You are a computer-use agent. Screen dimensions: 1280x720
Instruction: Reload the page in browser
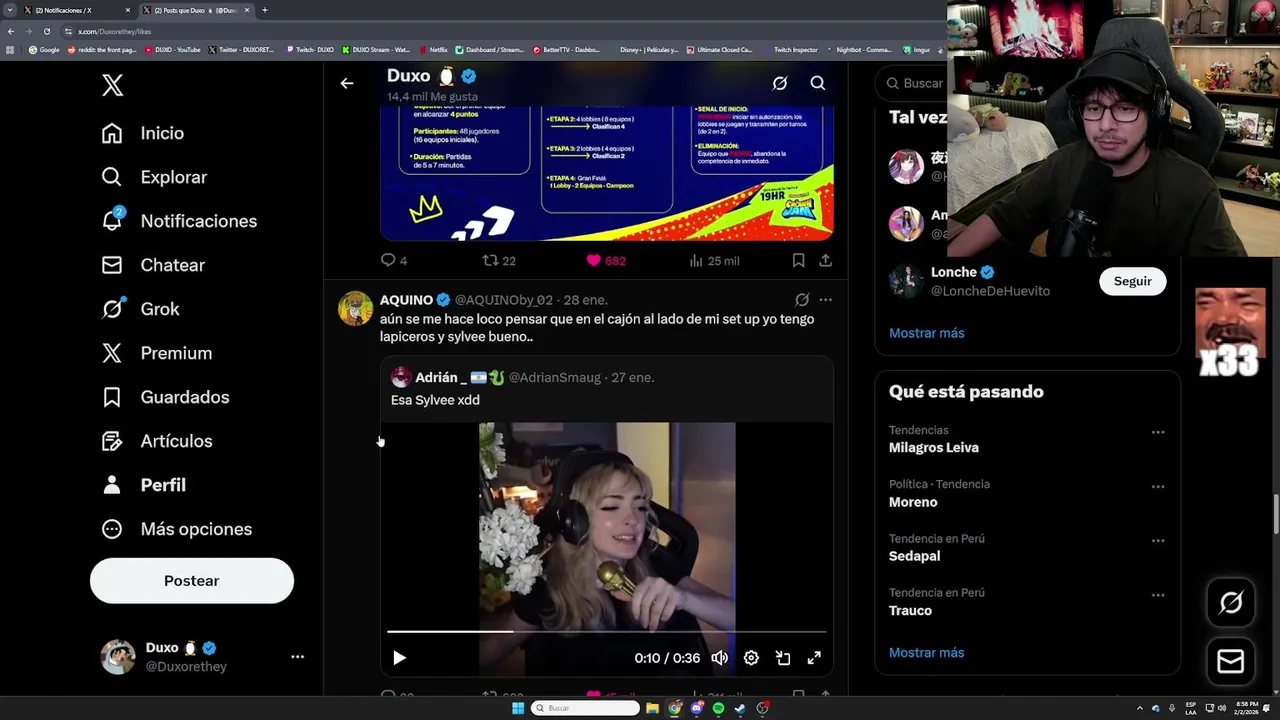pos(46,31)
